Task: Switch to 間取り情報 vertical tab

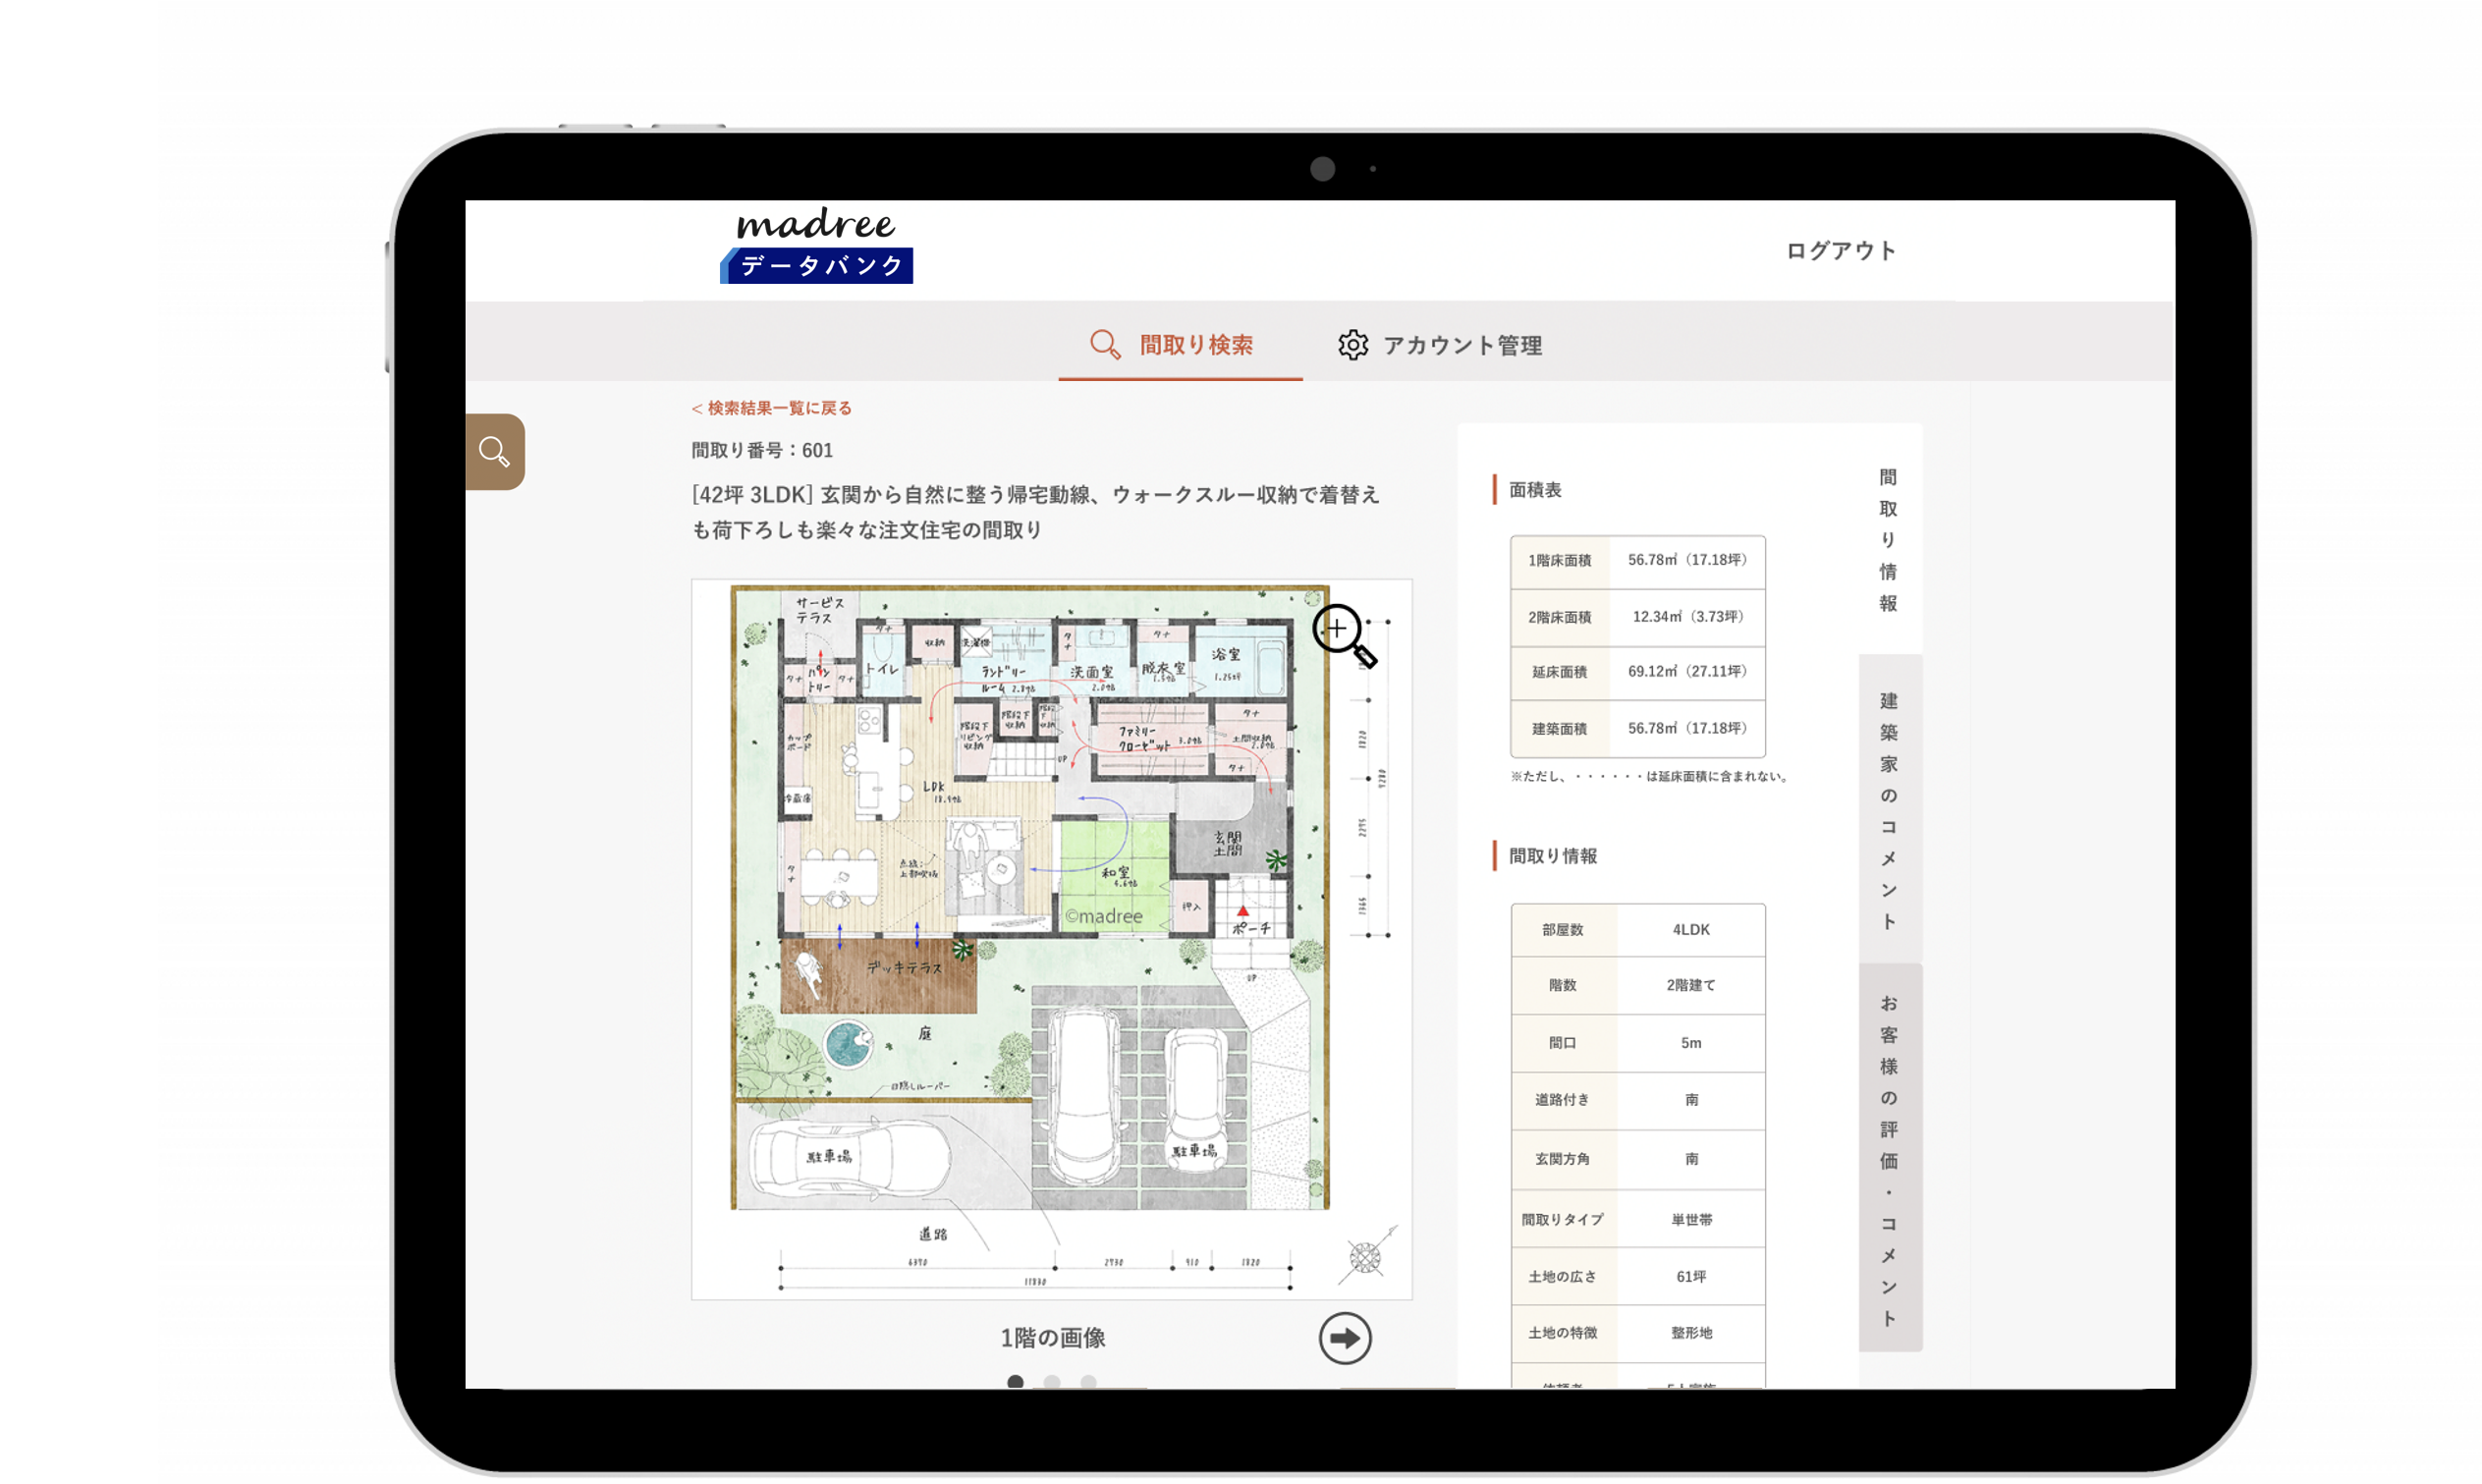Action: pos(1888,540)
